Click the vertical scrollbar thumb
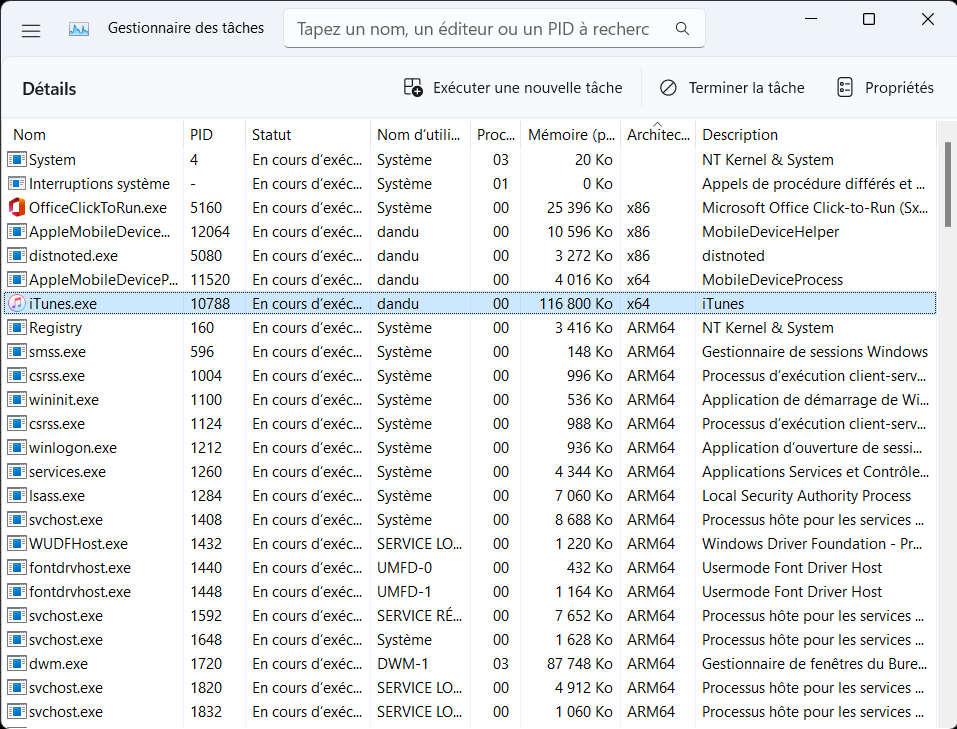This screenshot has height=729, width=957. [947, 184]
